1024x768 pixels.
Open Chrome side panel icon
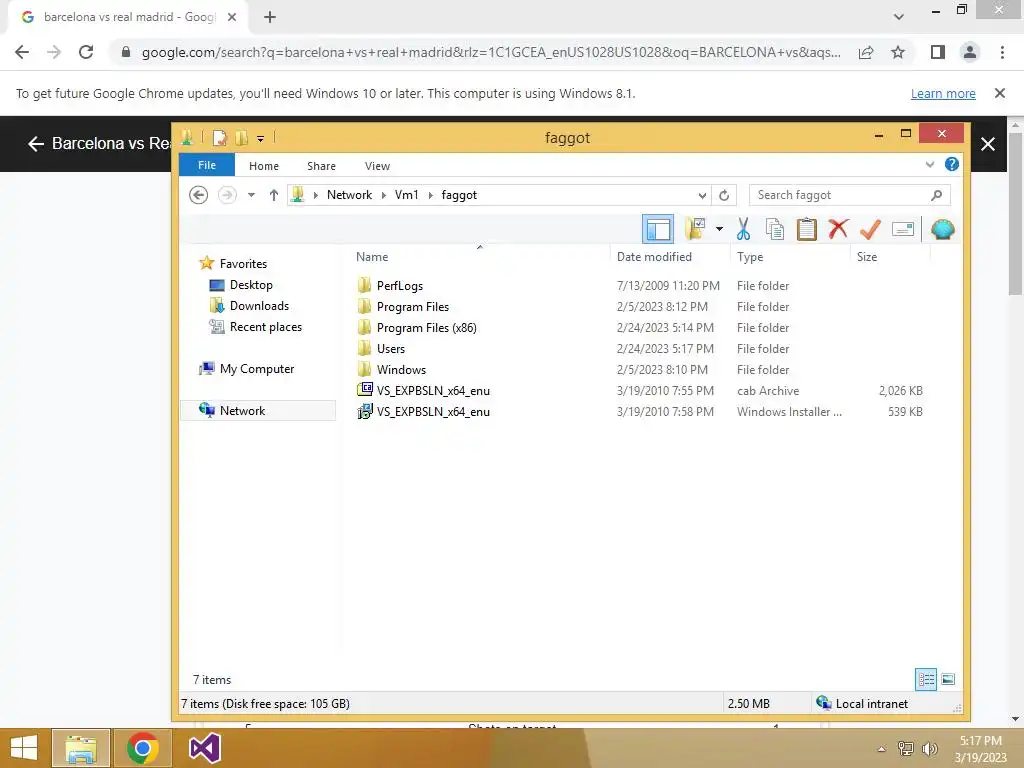[x=937, y=52]
